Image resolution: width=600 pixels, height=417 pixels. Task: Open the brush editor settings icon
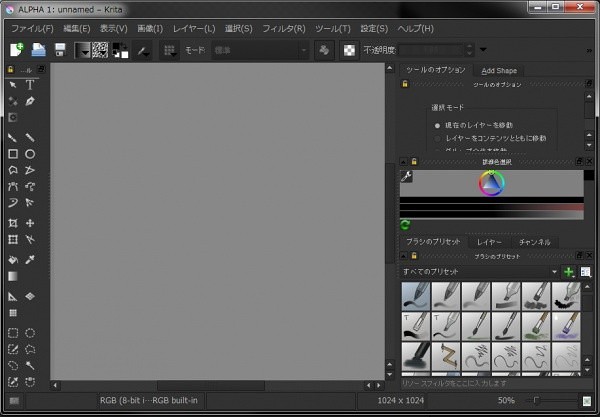tap(142, 50)
